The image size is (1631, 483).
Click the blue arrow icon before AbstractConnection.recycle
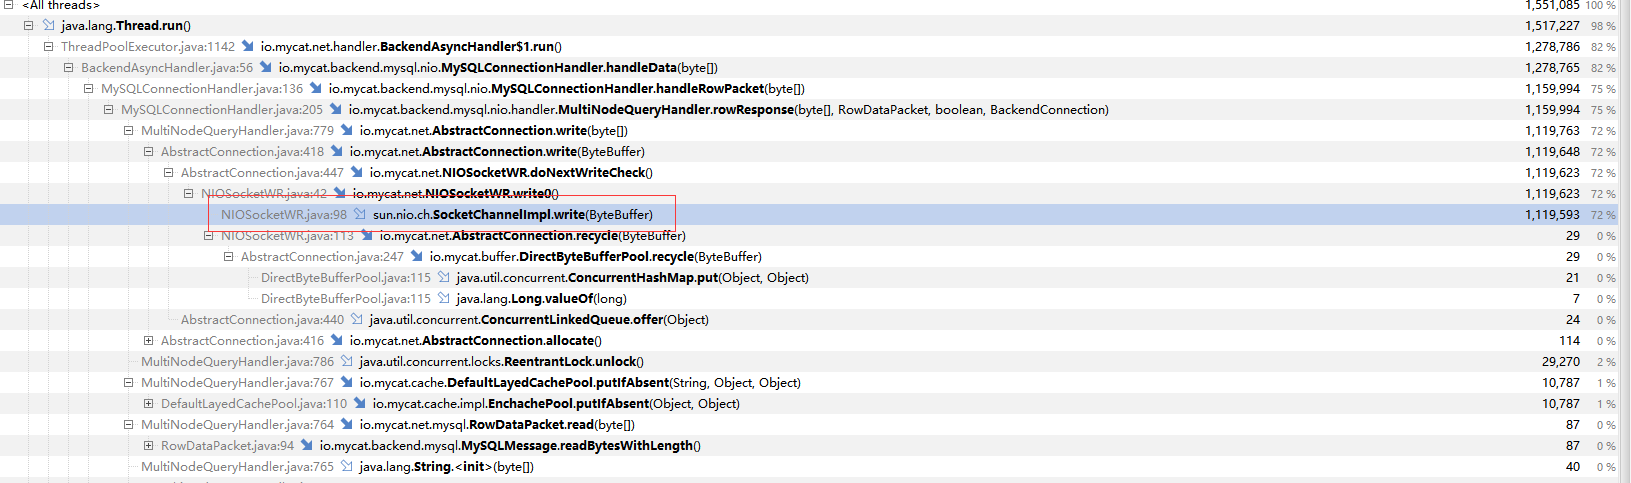366,235
